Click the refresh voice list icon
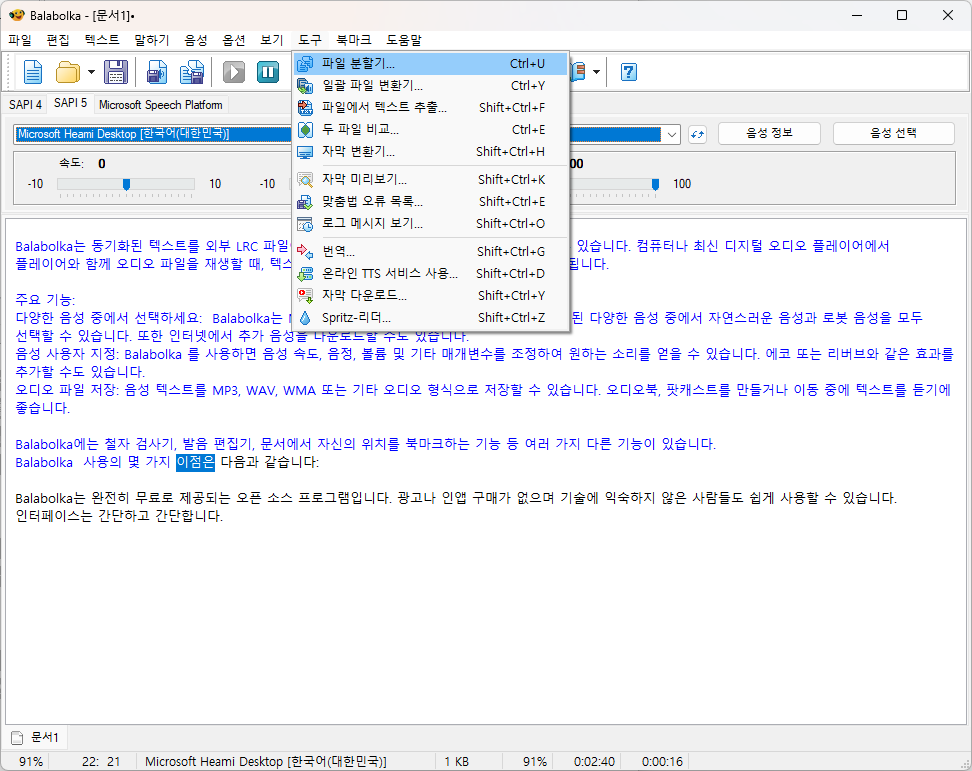The height and width of the screenshot is (771, 972). click(697, 134)
